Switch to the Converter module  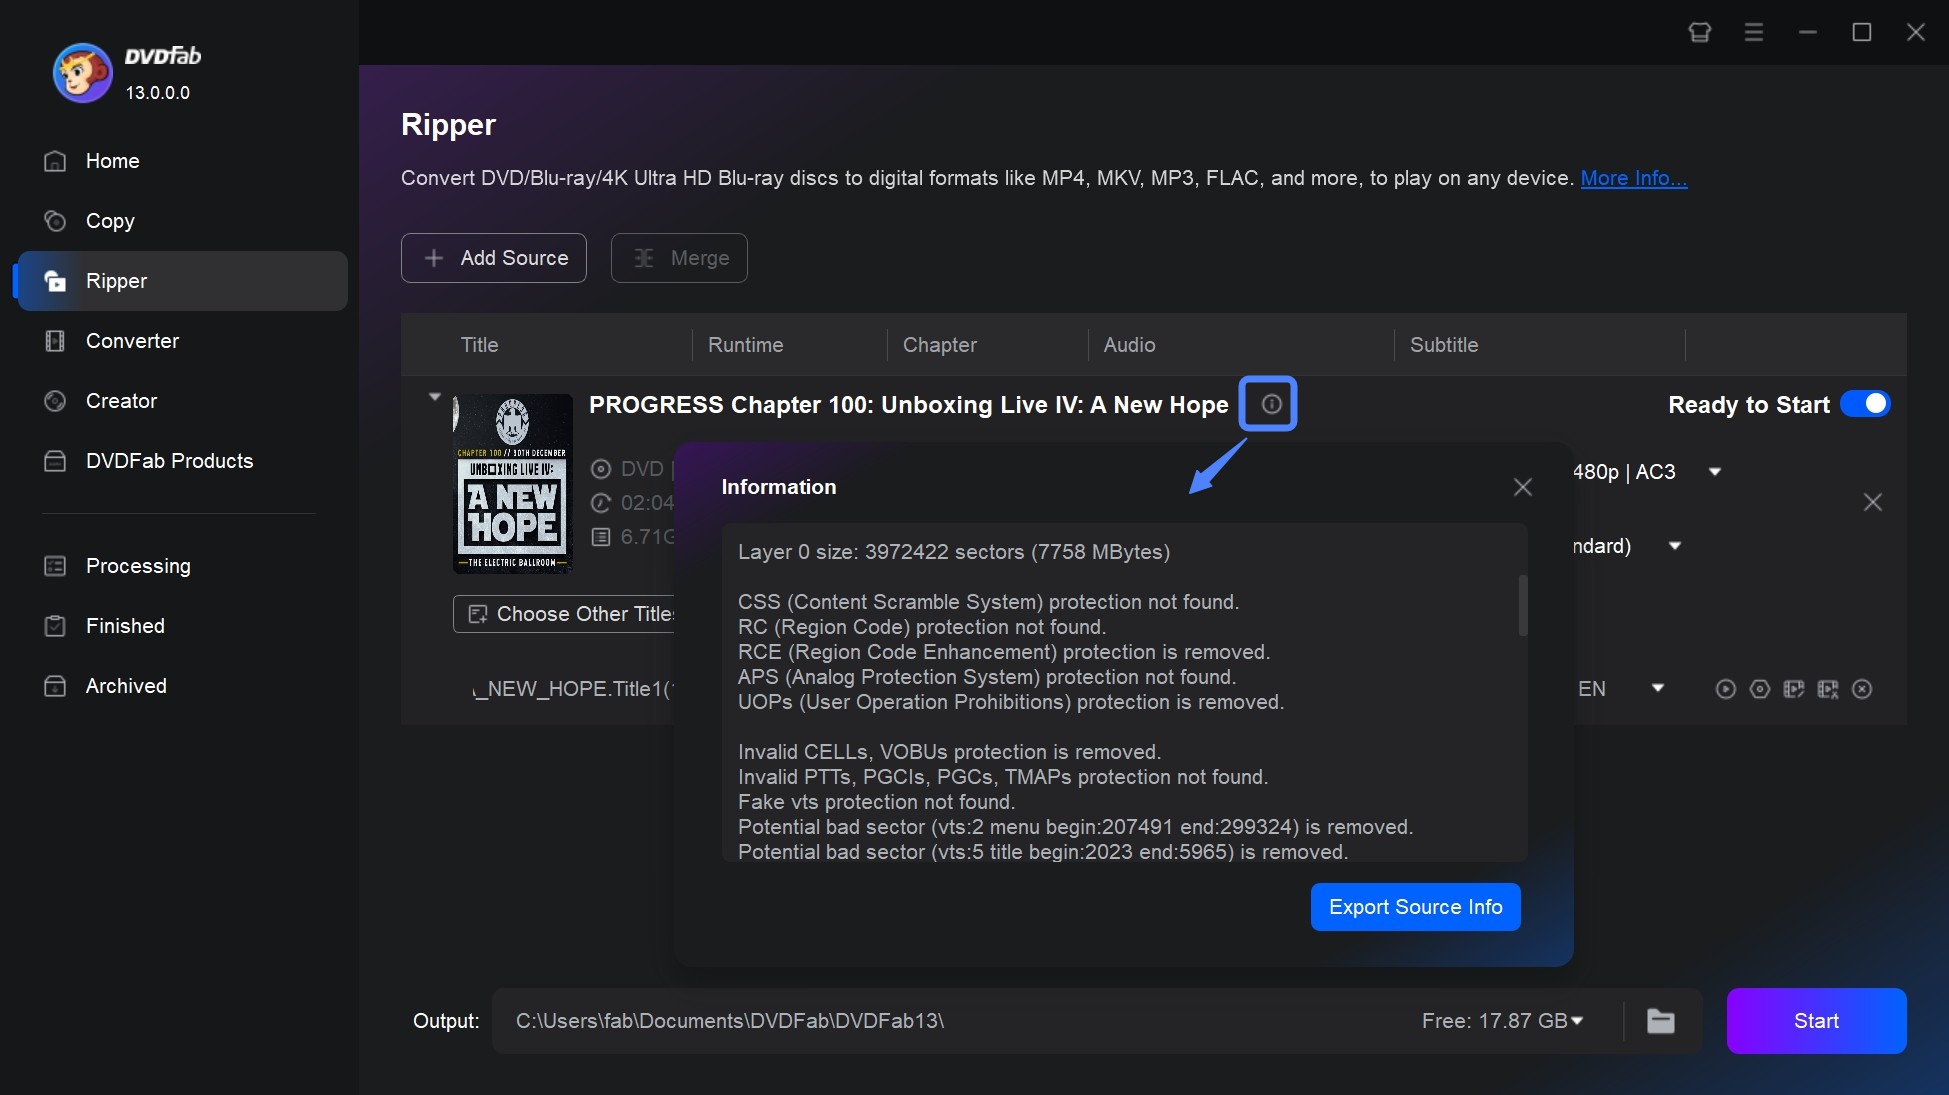click(131, 341)
